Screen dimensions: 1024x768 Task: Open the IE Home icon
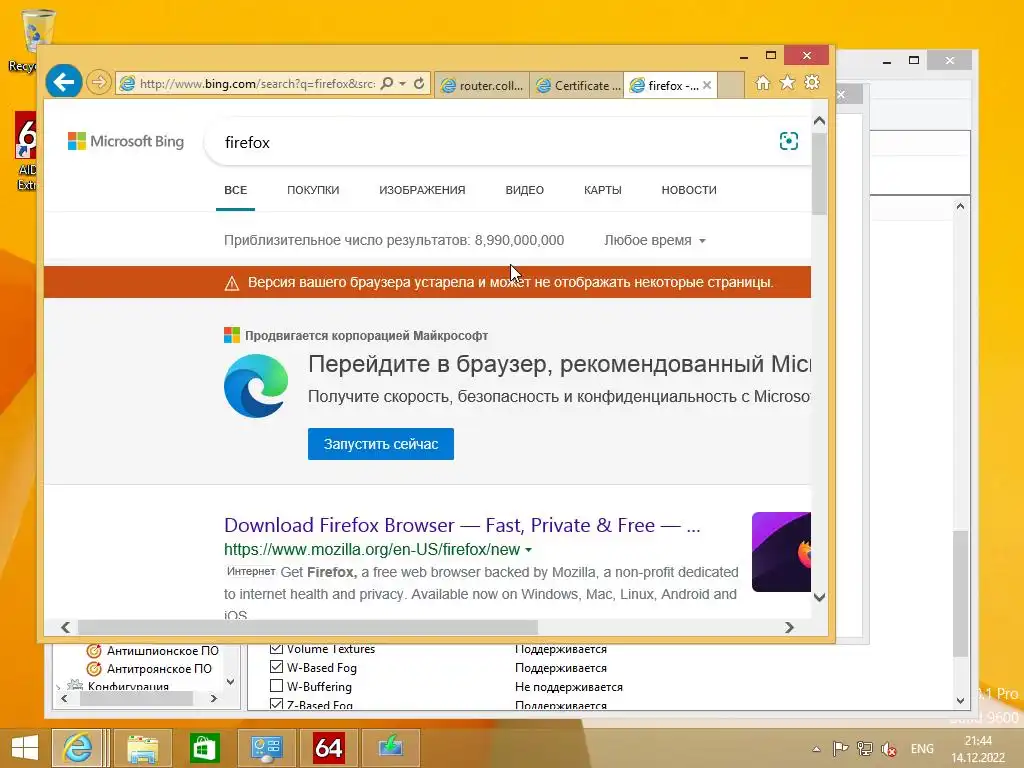click(x=763, y=83)
